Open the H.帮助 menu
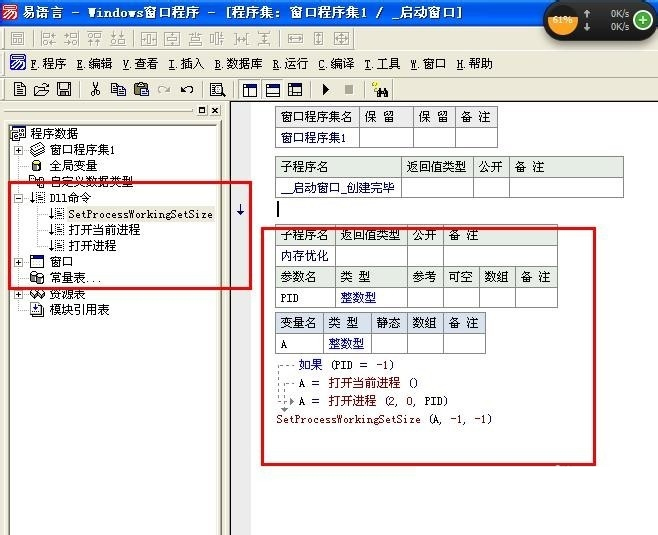This screenshot has width=658, height=535. click(x=474, y=64)
